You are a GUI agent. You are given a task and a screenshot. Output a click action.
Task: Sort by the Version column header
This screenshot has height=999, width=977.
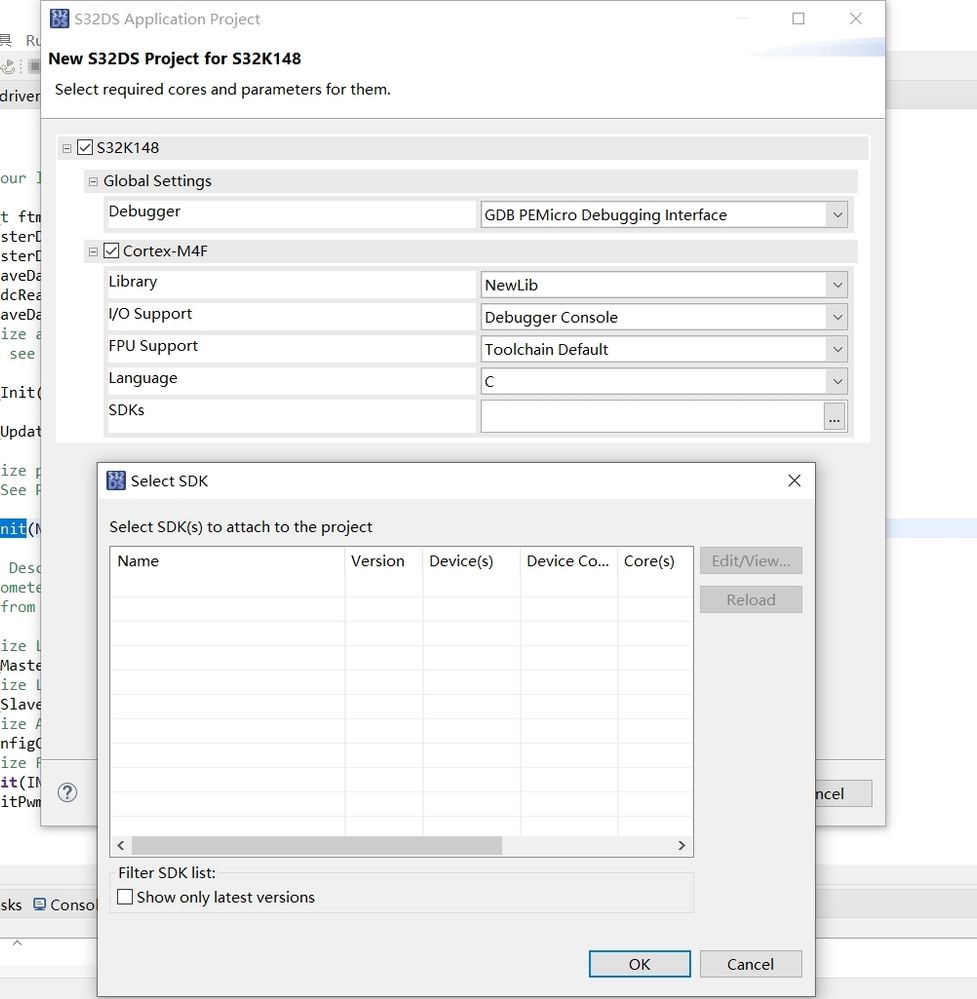coord(384,561)
